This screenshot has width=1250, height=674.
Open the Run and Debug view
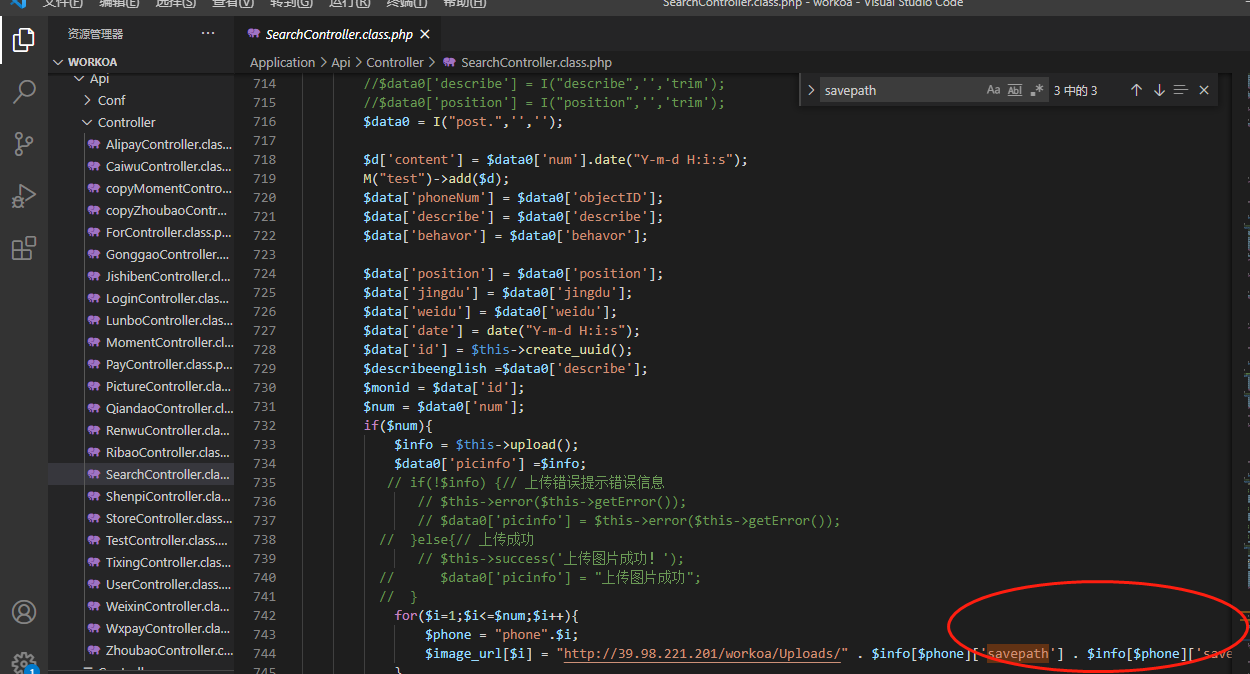23,196
